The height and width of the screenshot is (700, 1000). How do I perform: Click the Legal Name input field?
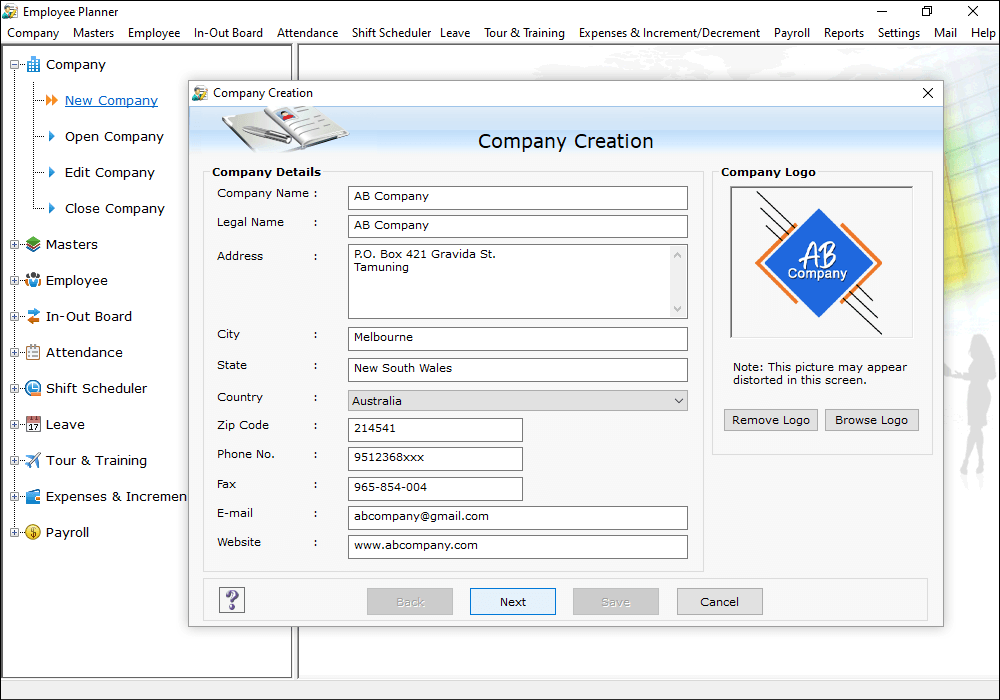517,226
